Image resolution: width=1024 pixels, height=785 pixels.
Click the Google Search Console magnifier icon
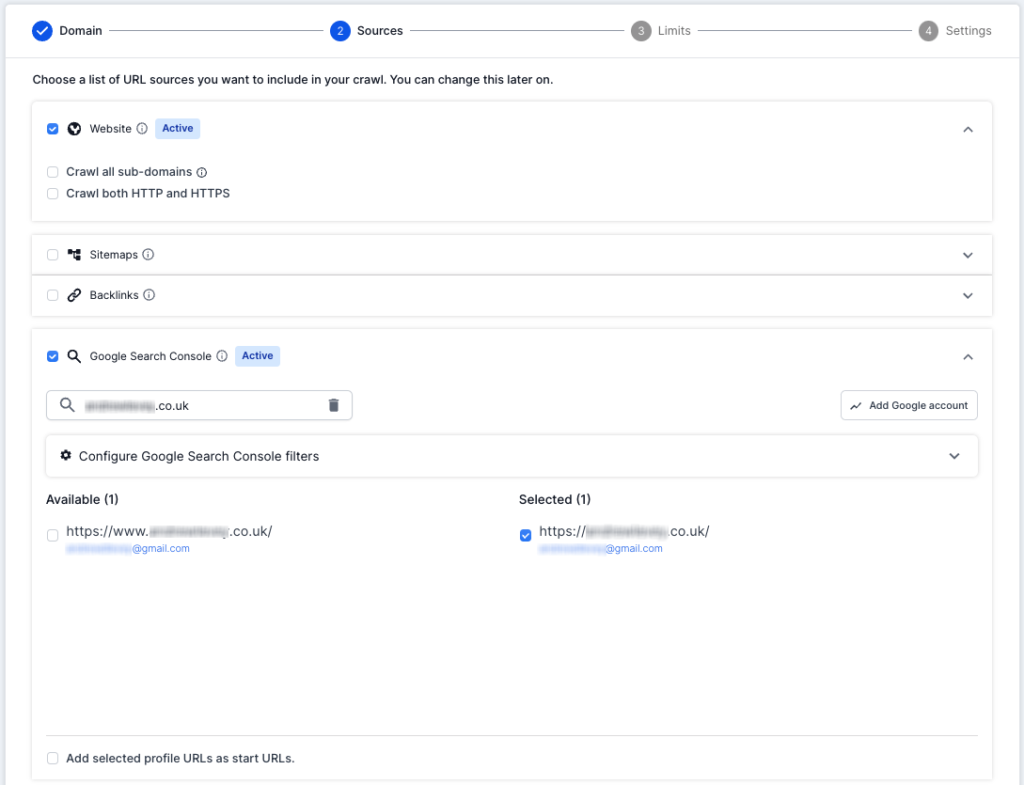(74, 356)
